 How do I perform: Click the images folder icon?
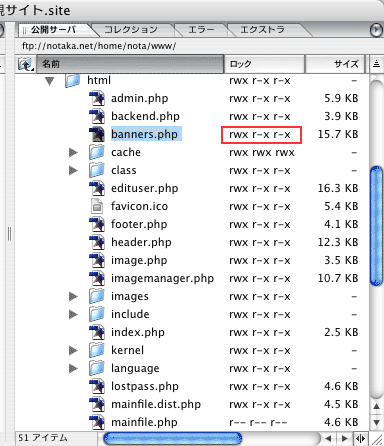coord(97,296)
